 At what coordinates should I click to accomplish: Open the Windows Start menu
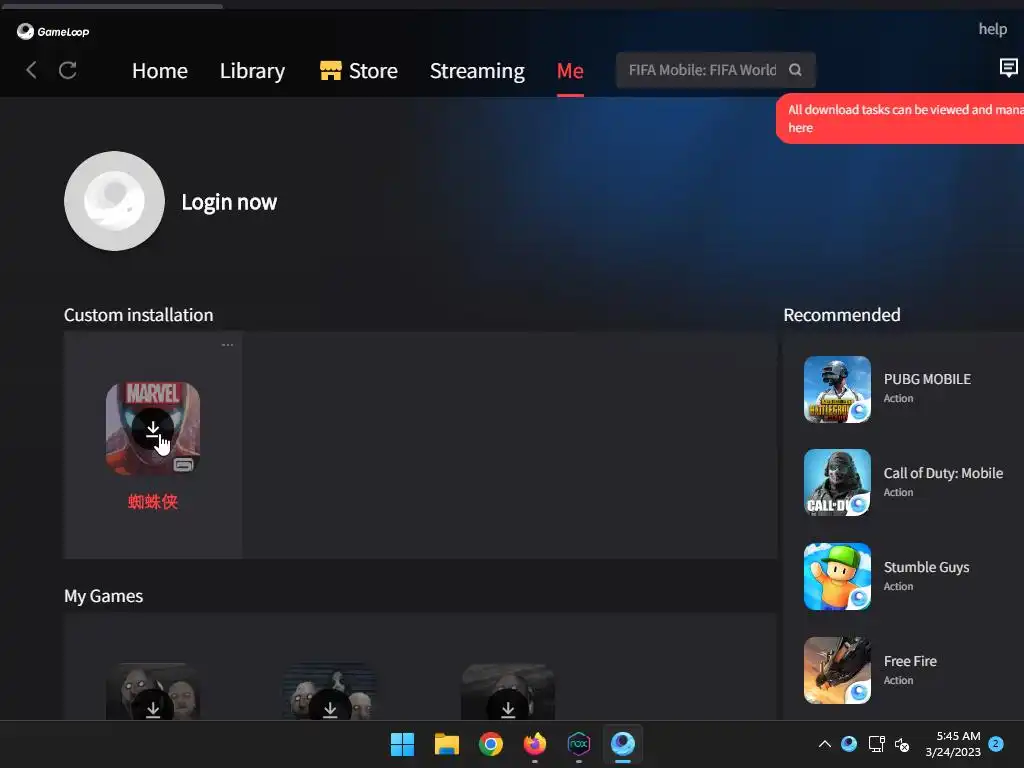402,744
